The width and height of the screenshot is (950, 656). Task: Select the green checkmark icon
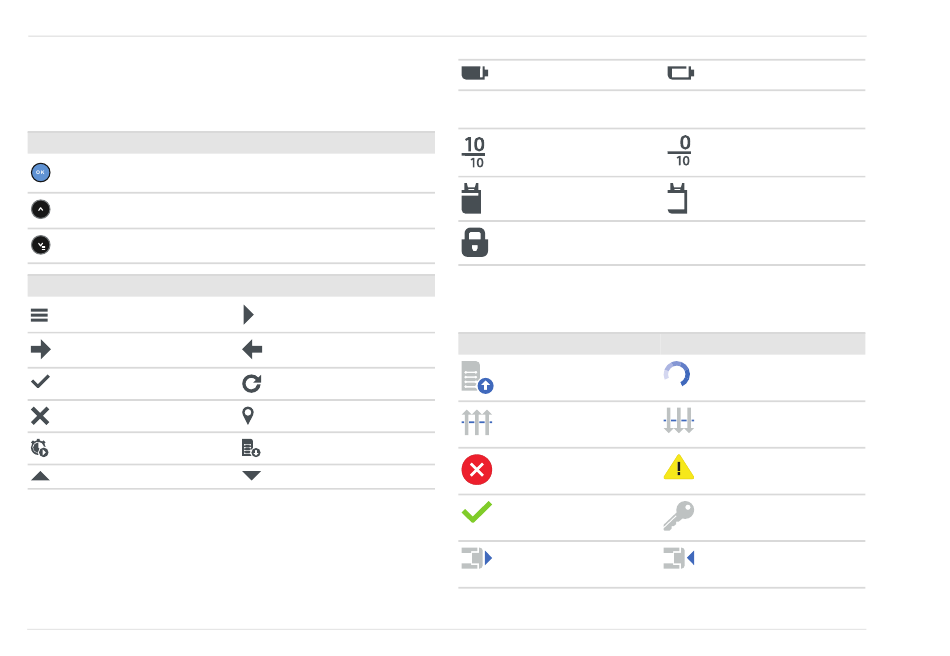477,512
